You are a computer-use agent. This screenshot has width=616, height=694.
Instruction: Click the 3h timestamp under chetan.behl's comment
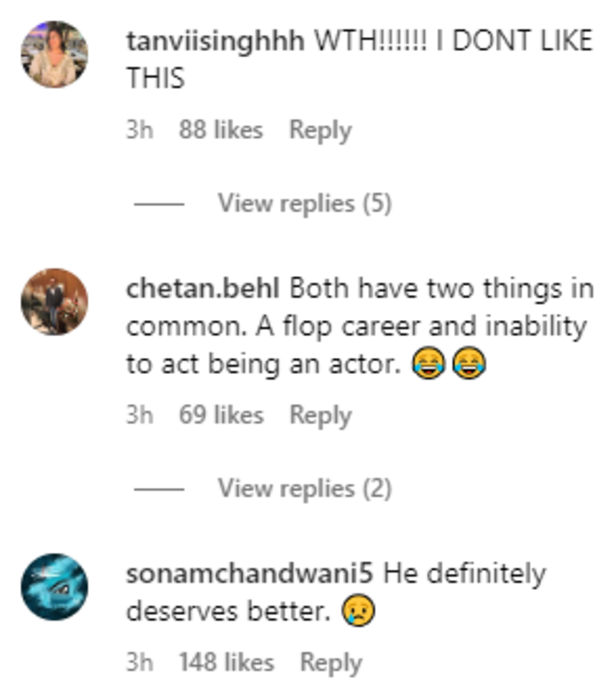139,415
